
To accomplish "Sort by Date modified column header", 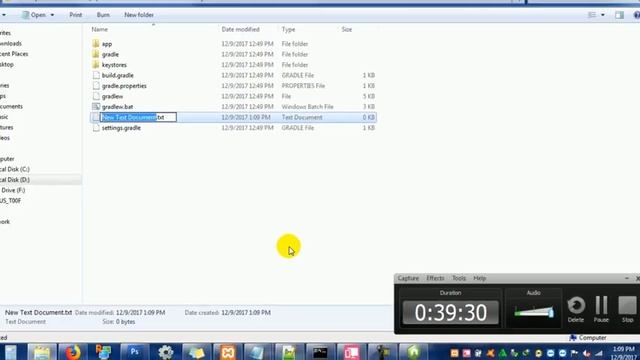I will coord(240,29).
